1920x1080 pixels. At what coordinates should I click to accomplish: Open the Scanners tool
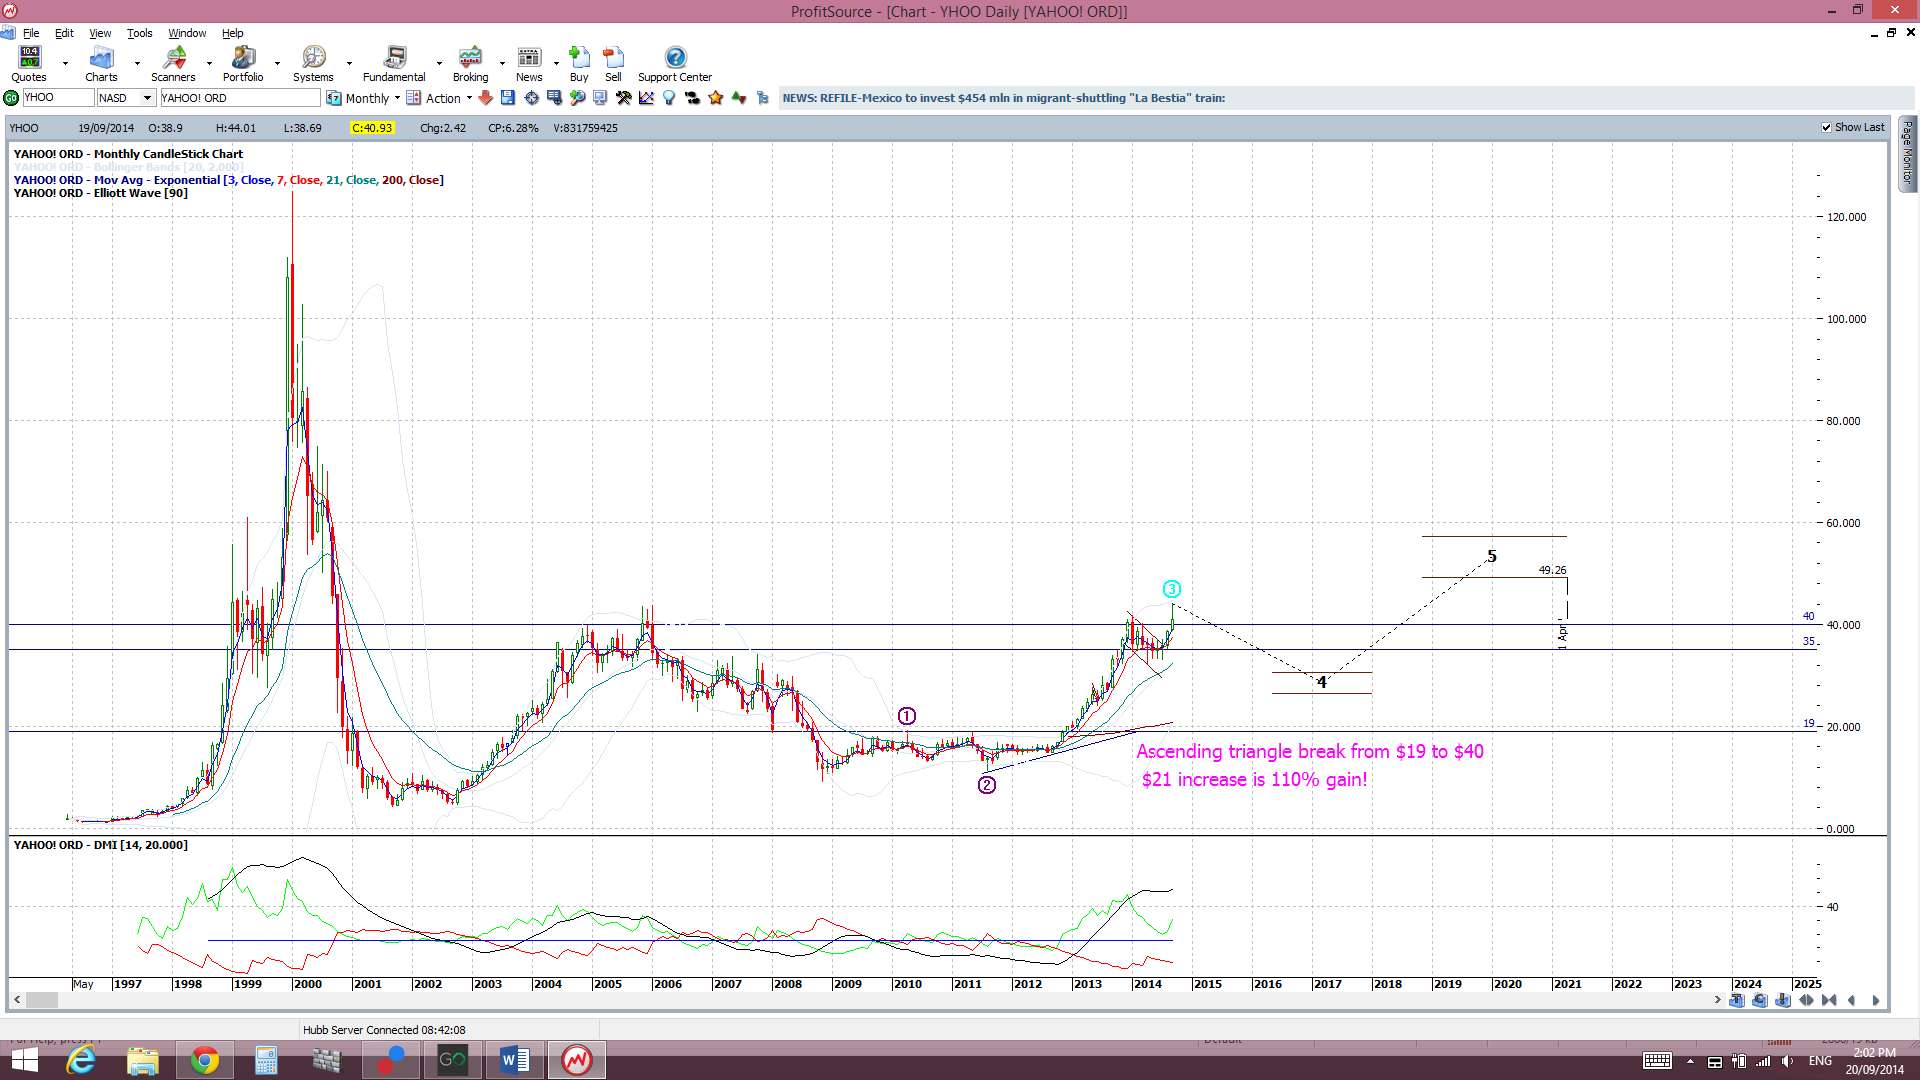click(x=173, y=64)
